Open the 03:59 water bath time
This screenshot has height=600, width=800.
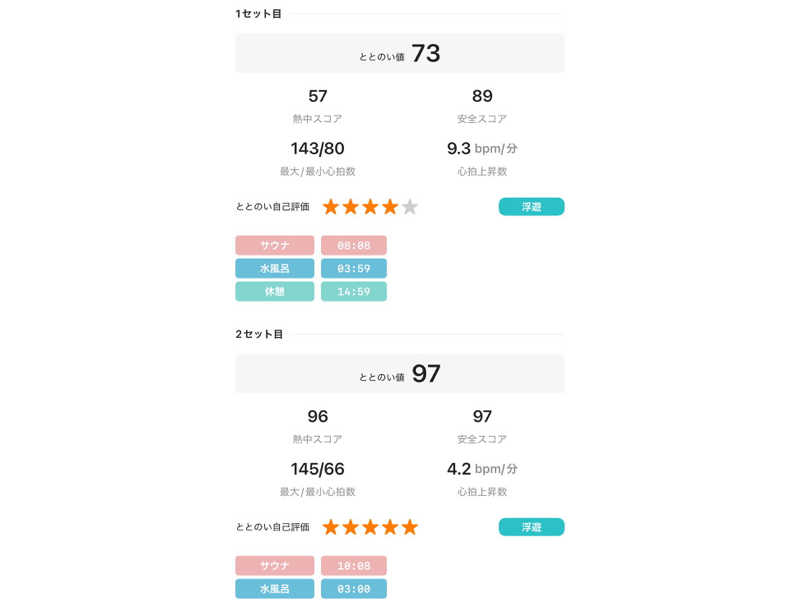[354, 268]
